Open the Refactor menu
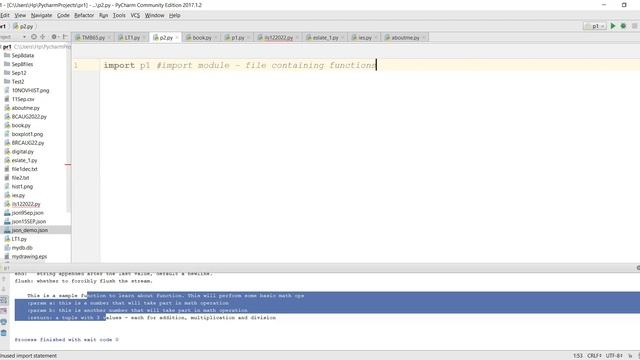Image resolution: width=640 pixels, height=360 pixels. (84, 15)
